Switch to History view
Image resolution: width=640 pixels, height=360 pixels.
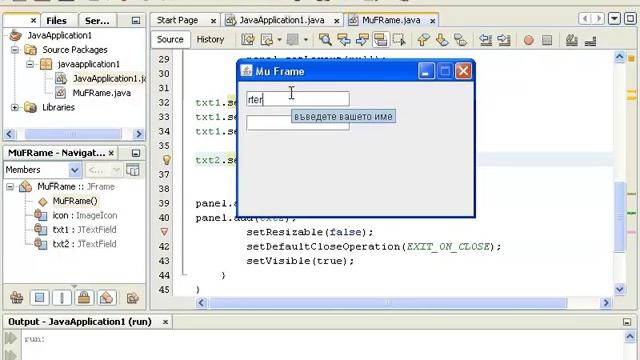tap(210, 39)
